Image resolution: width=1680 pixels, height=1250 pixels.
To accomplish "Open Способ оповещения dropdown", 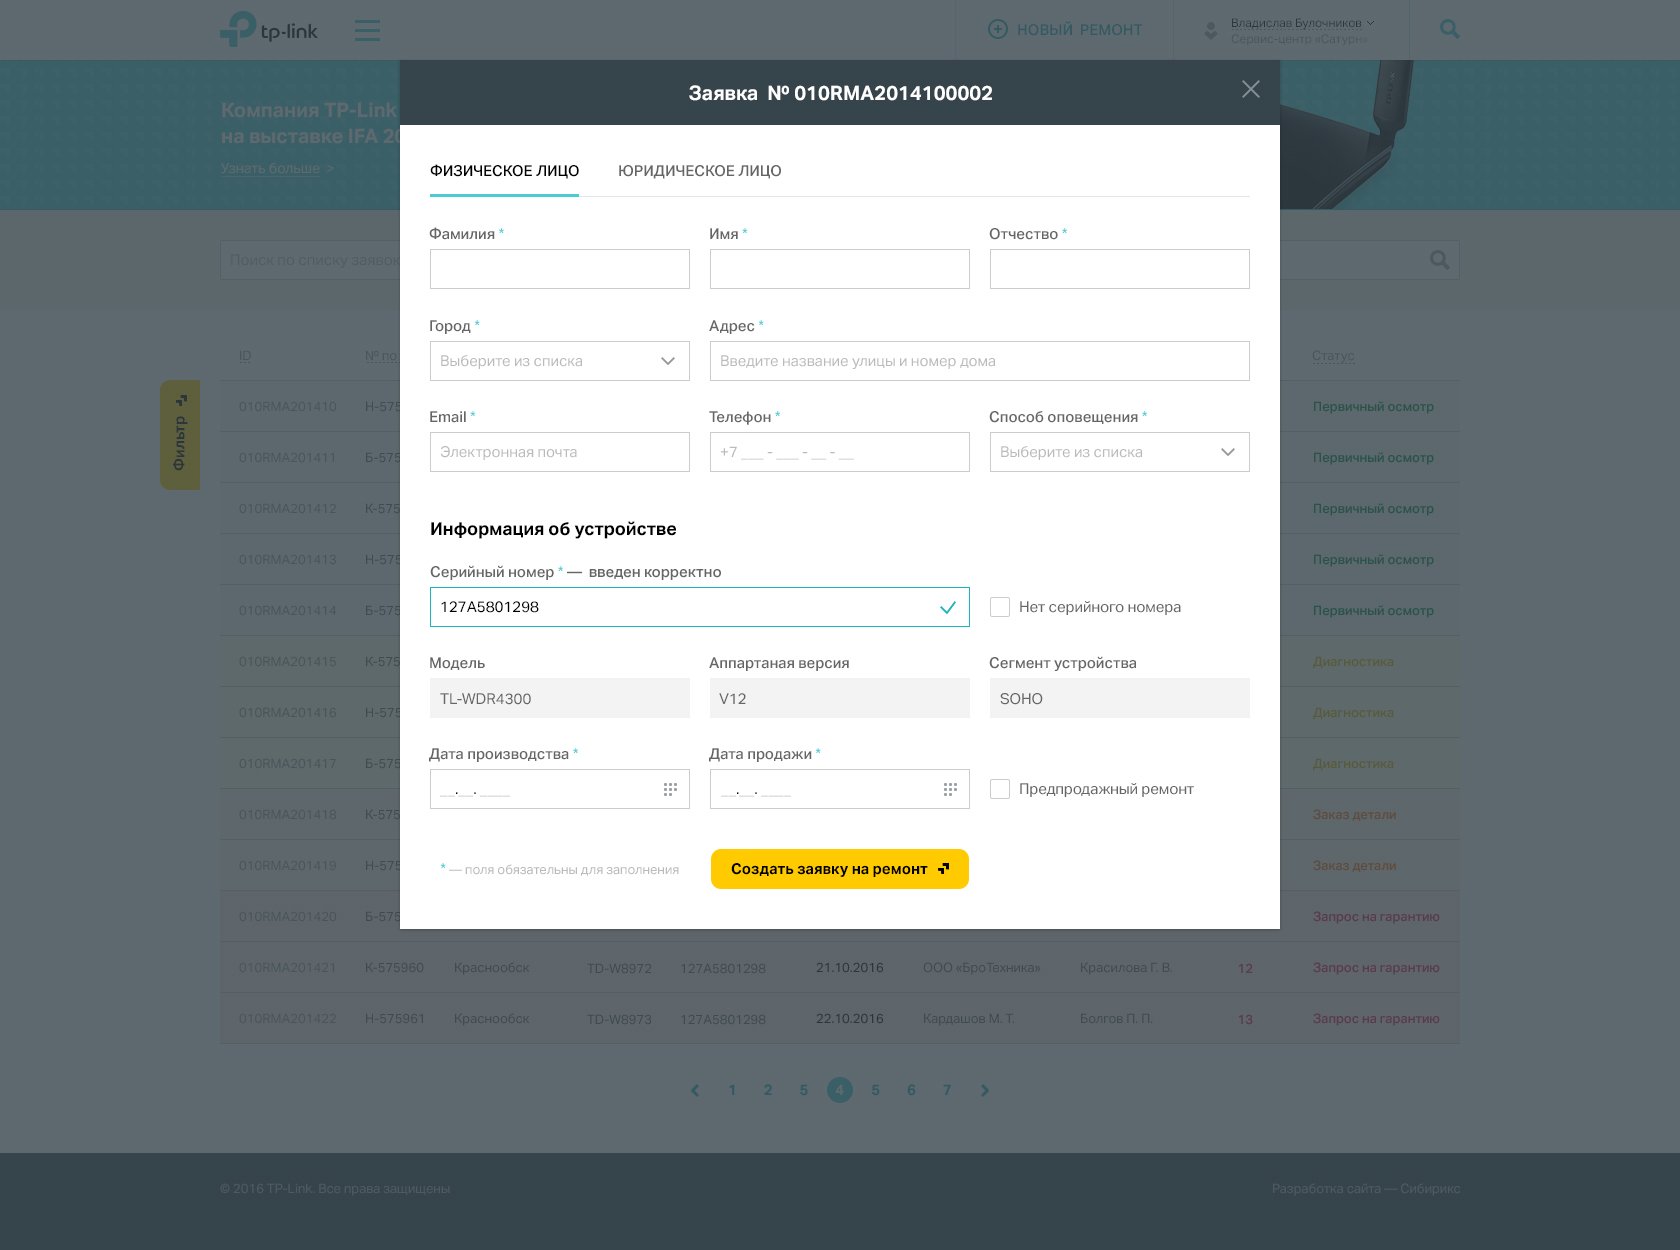I will (1120, 452).
